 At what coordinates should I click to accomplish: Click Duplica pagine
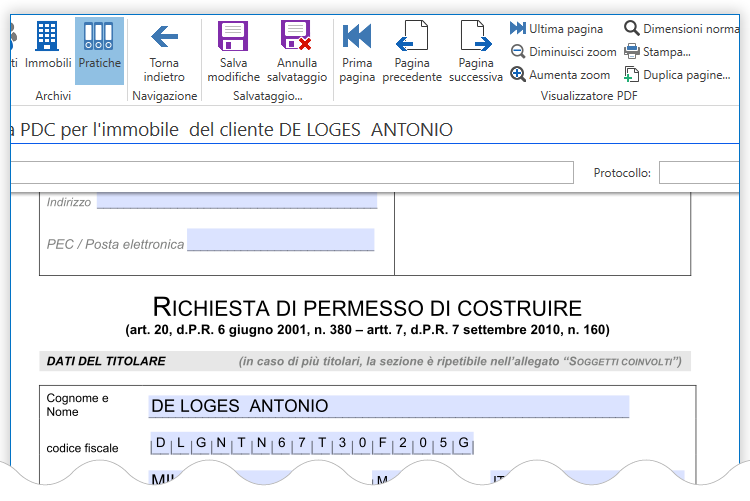pyautogui.click(x=677, y=75)
